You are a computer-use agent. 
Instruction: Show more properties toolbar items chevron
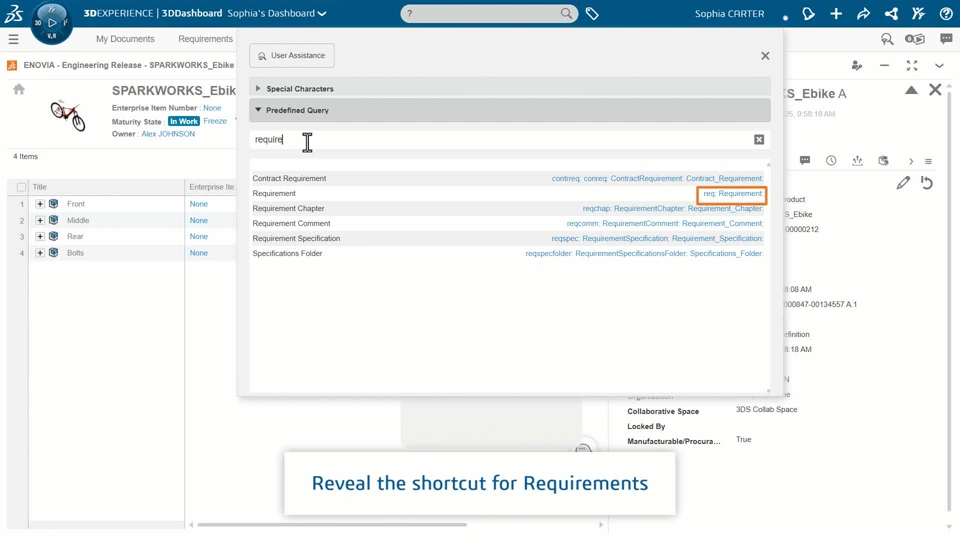[911, 161]
